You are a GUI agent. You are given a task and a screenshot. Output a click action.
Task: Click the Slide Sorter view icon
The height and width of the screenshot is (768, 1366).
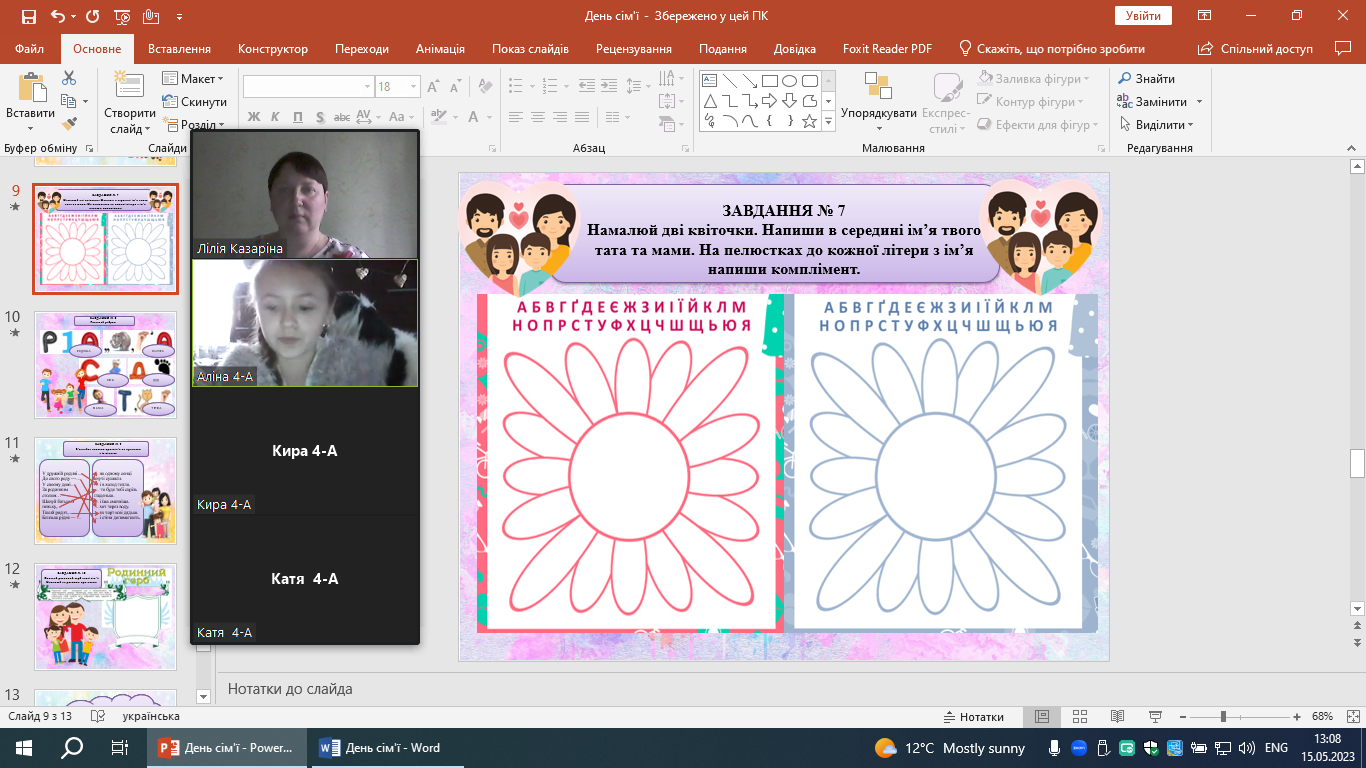[1079, 717]
